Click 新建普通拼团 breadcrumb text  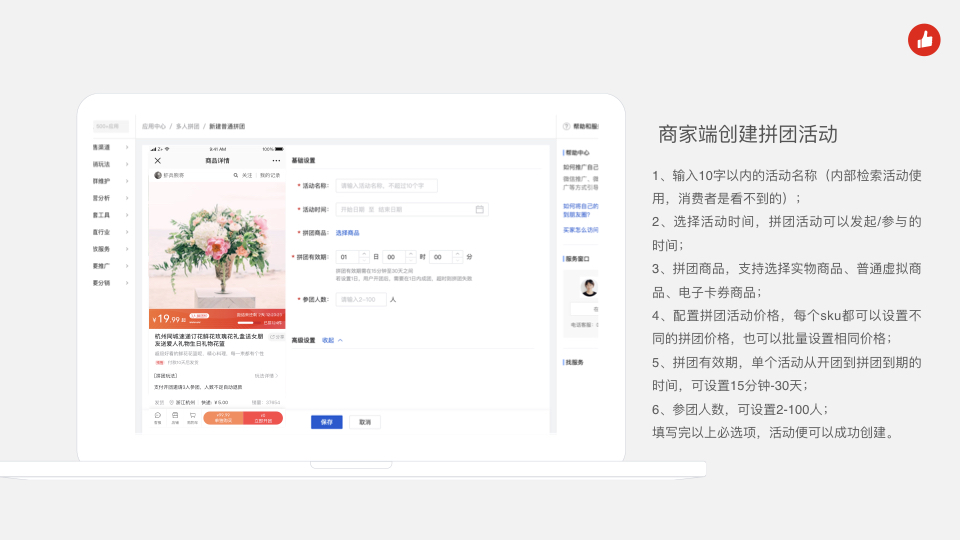(x=227, y=126)
